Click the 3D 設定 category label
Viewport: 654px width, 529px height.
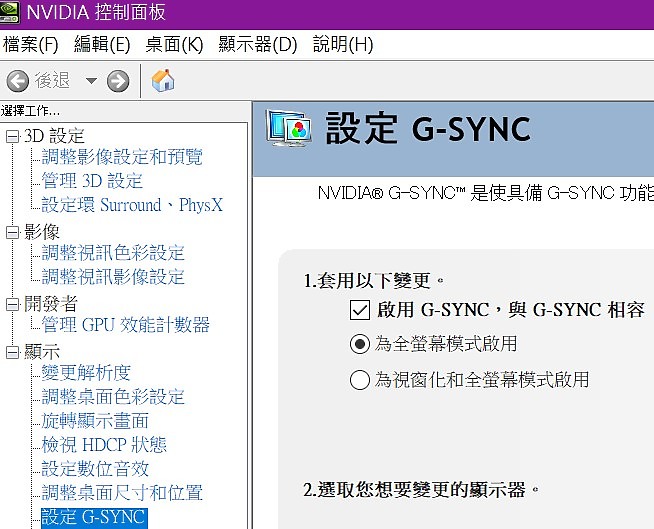click(54, 136)
